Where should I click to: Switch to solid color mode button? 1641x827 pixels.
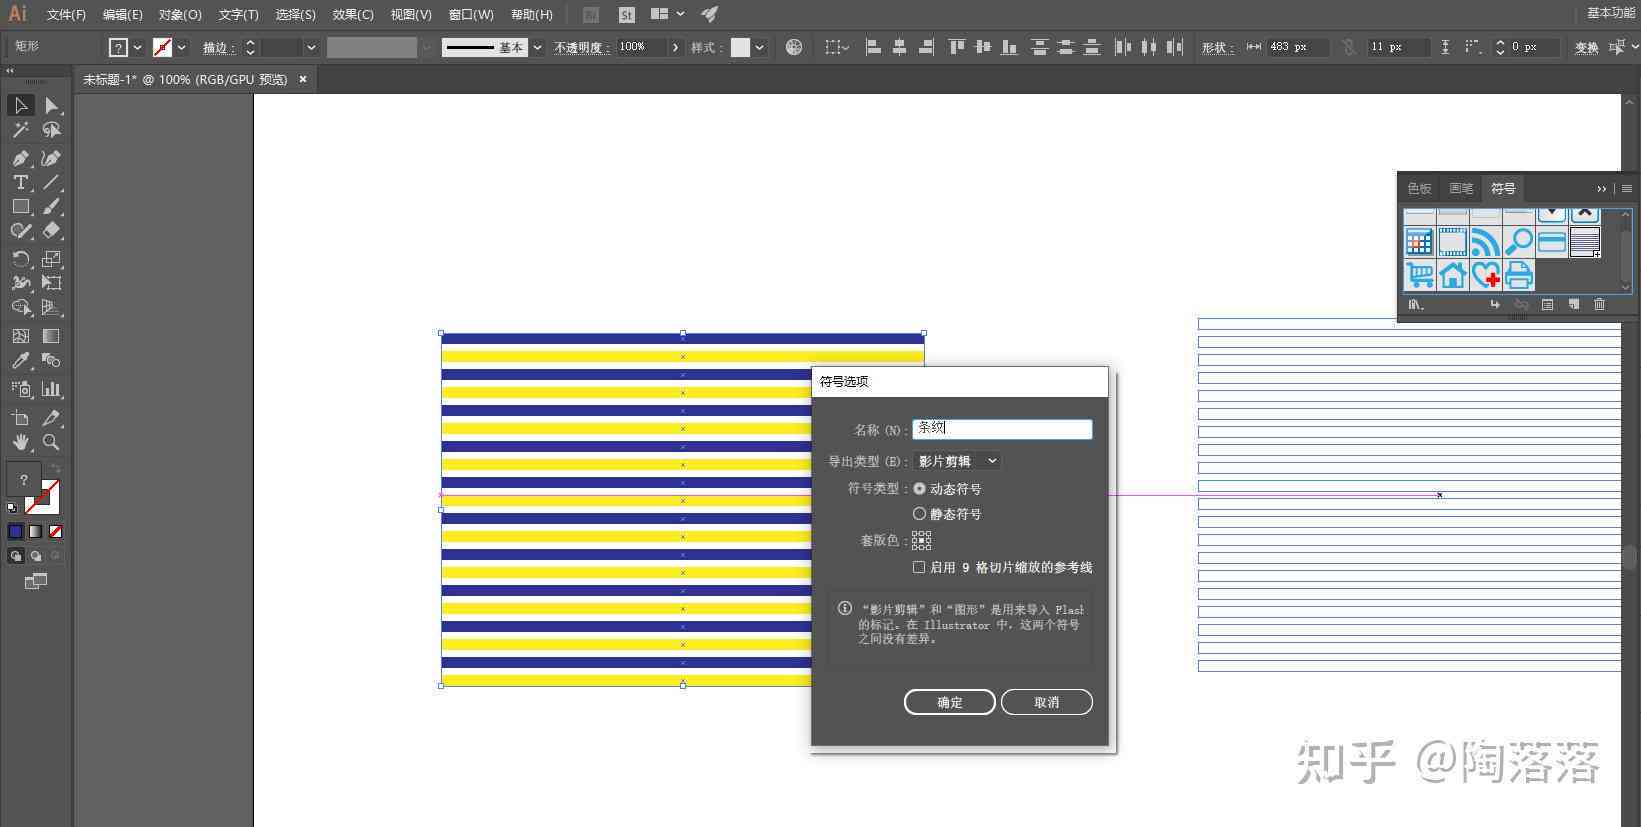16,532
